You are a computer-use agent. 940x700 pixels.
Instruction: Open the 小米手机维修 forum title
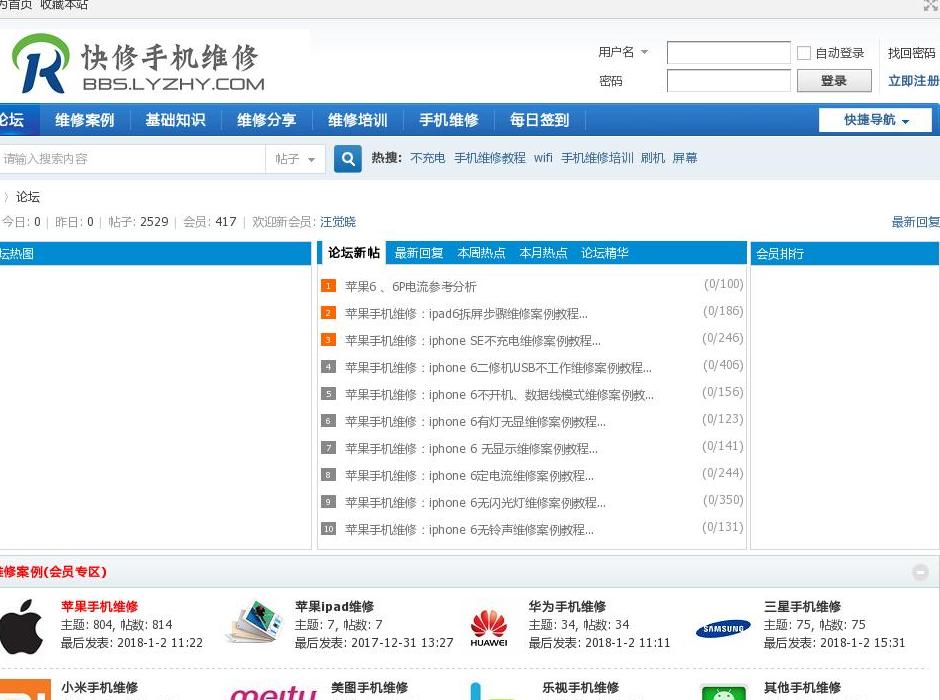100,687
